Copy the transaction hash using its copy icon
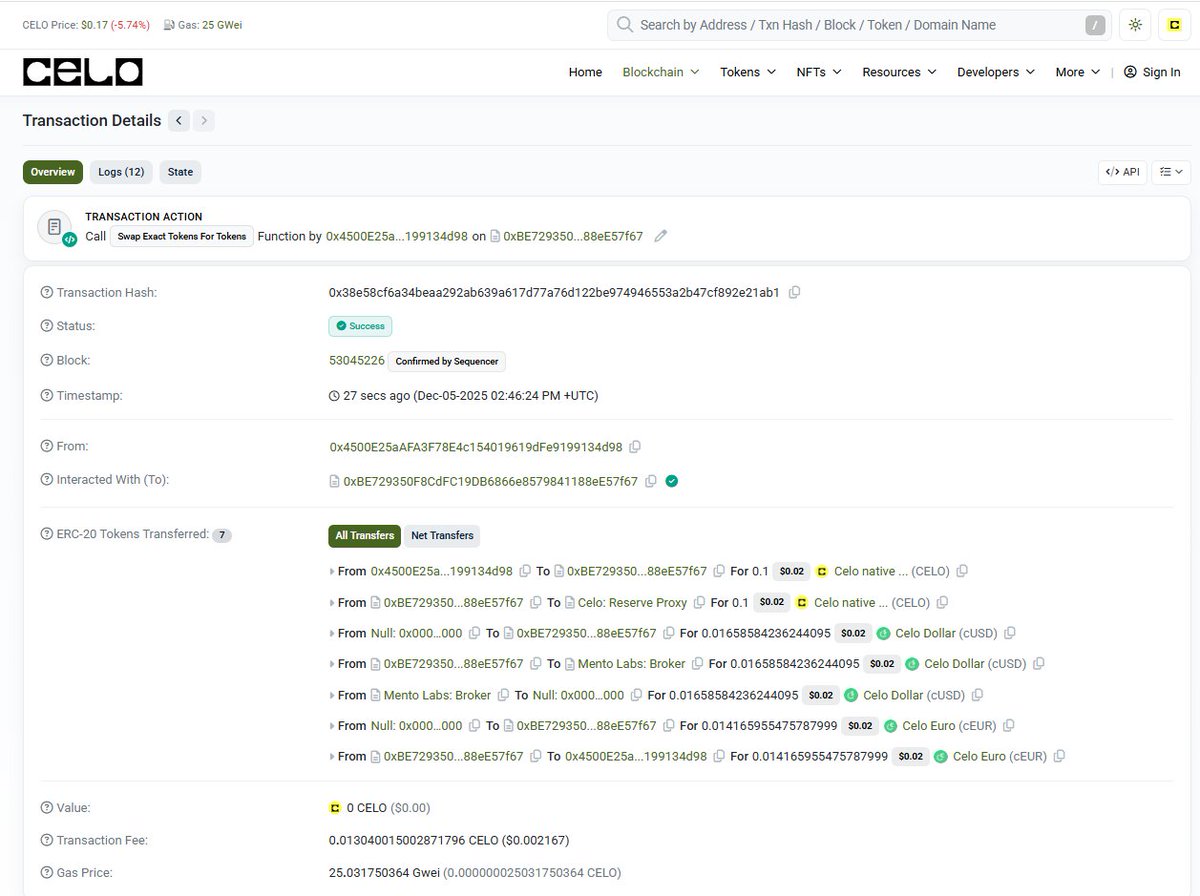 795,292
